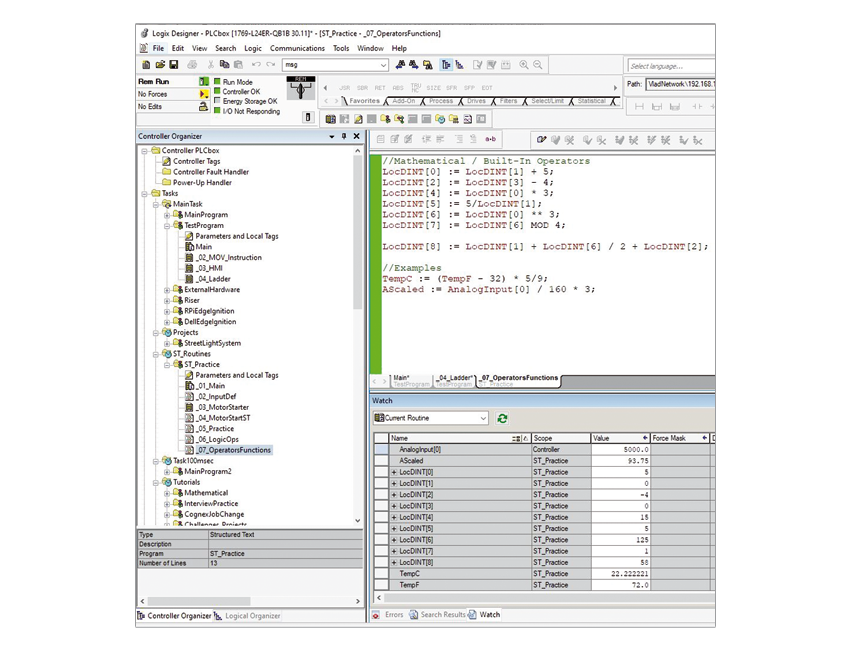The height and width of the screenshot is (650, 850).
Task: Click the Path field showing VladNetwork
Action: 680,84
